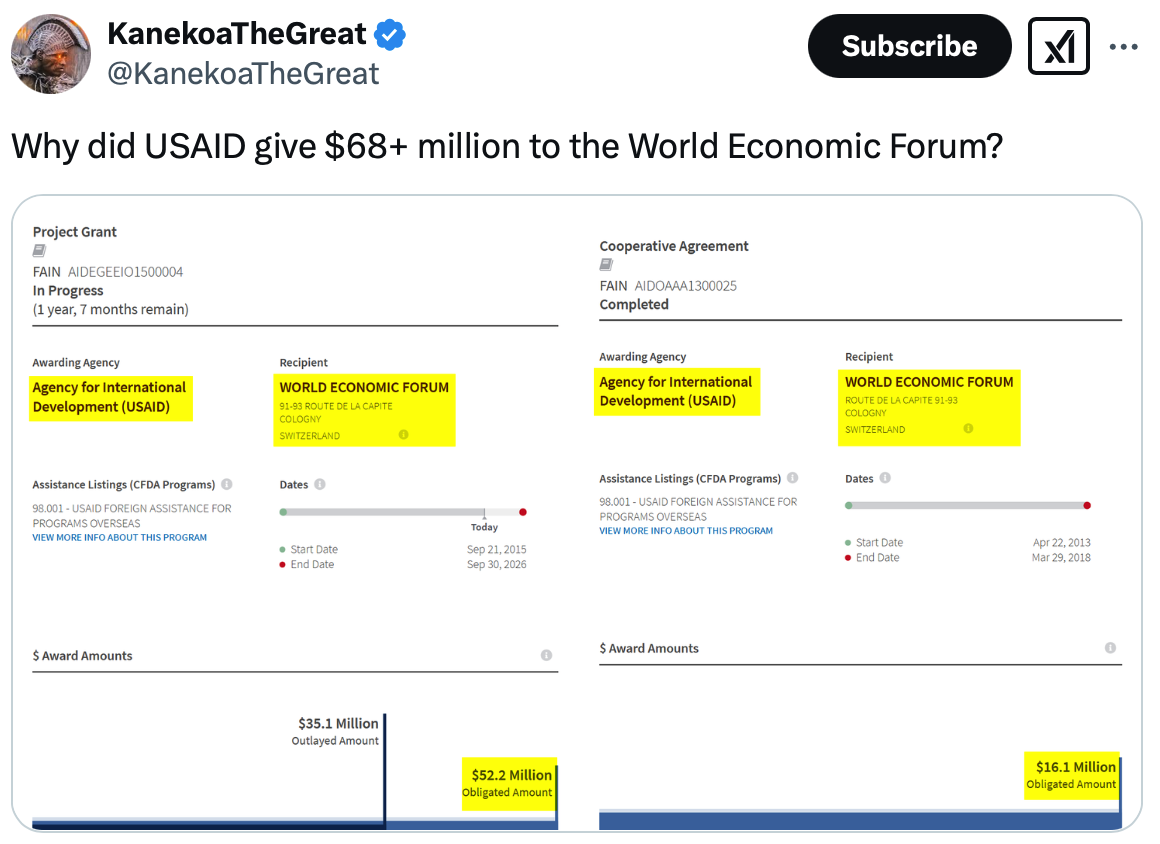Click info icon beside right $ Award Amounts
Viewport: 1160px width, 844px height.
(1110, 648)
